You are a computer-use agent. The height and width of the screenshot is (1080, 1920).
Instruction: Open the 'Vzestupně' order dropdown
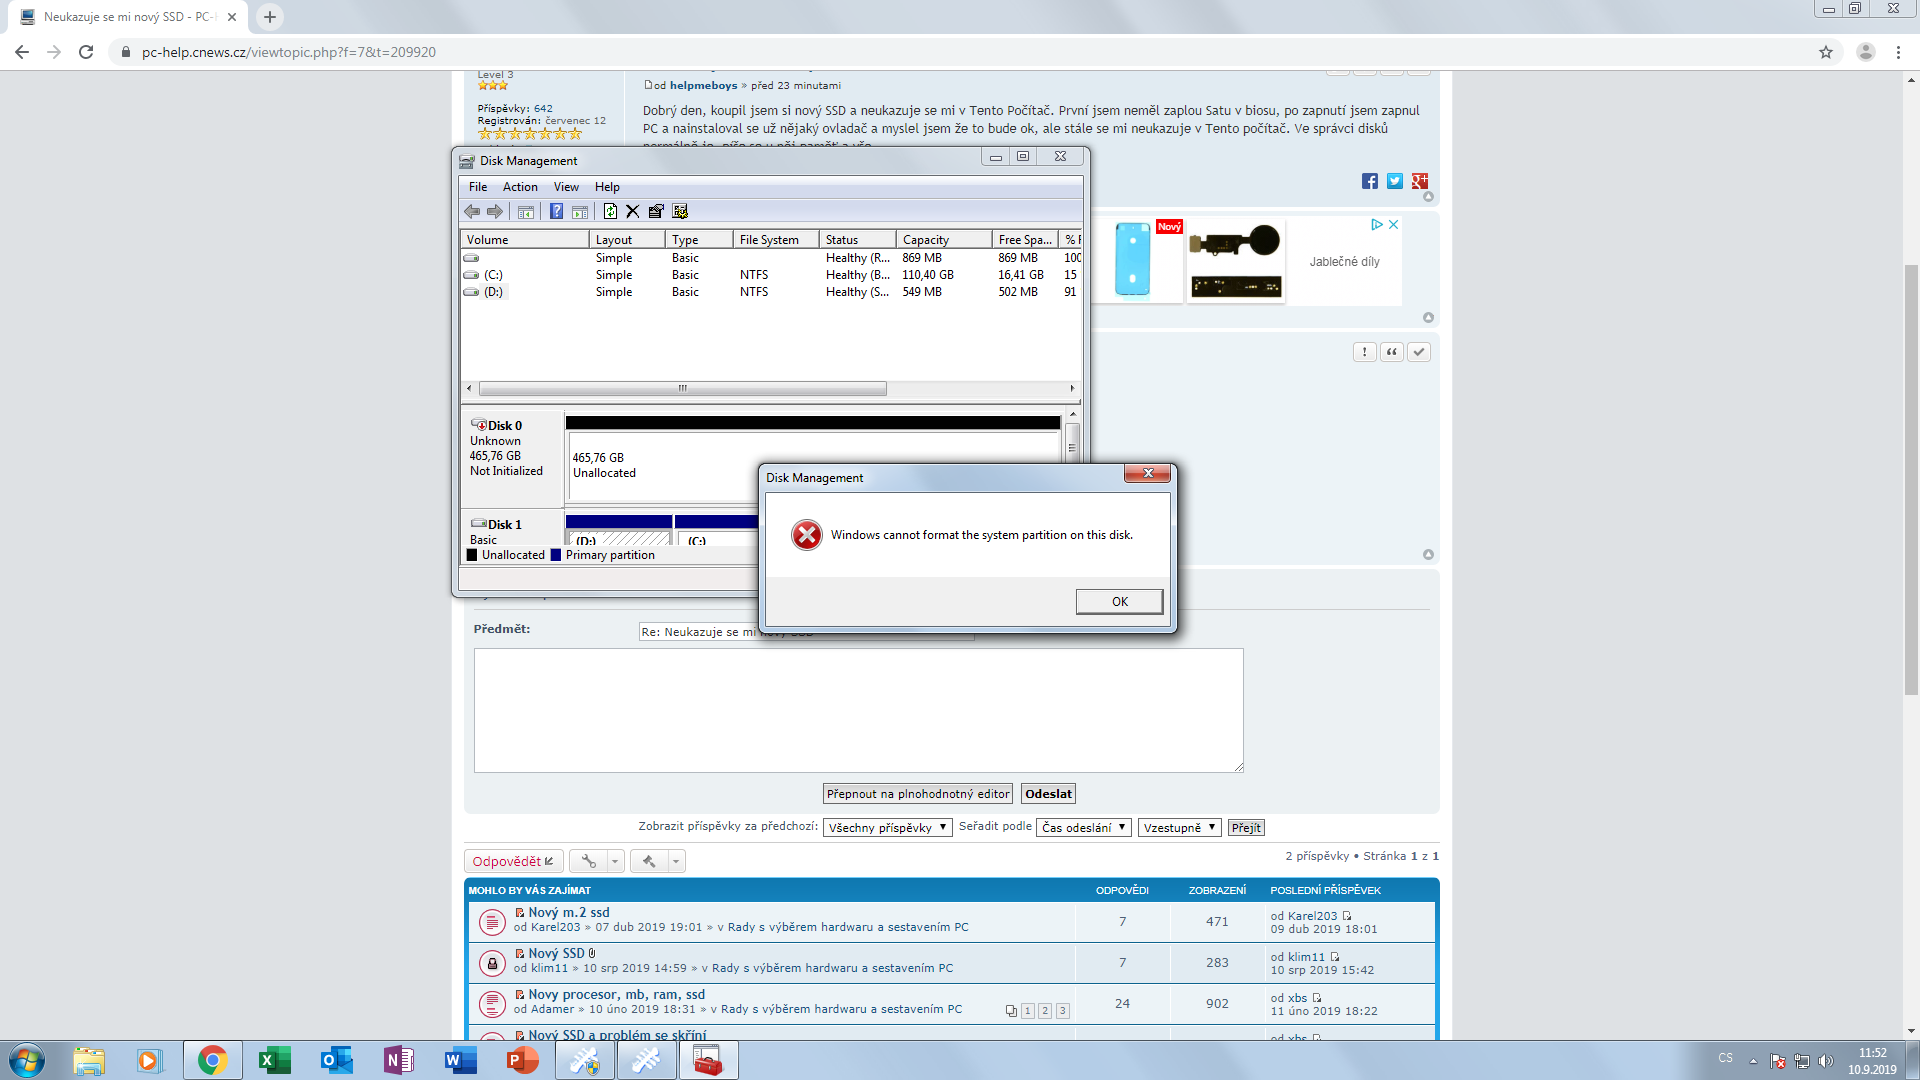pos(1179,828)
